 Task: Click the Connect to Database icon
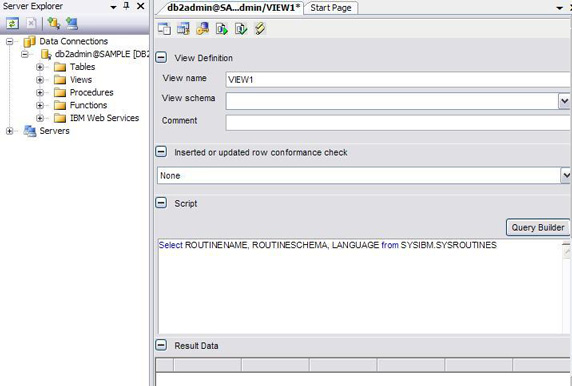pos(54,24)
